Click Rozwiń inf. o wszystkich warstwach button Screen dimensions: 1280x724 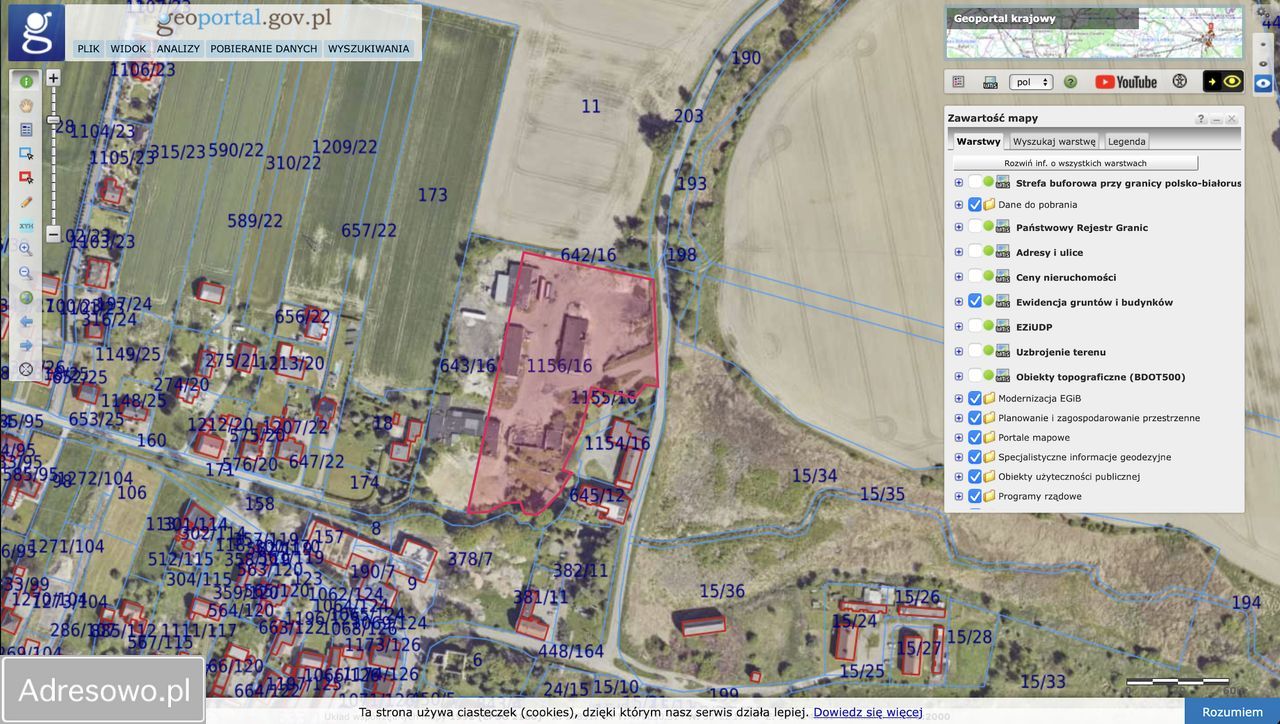[1075, 163]
